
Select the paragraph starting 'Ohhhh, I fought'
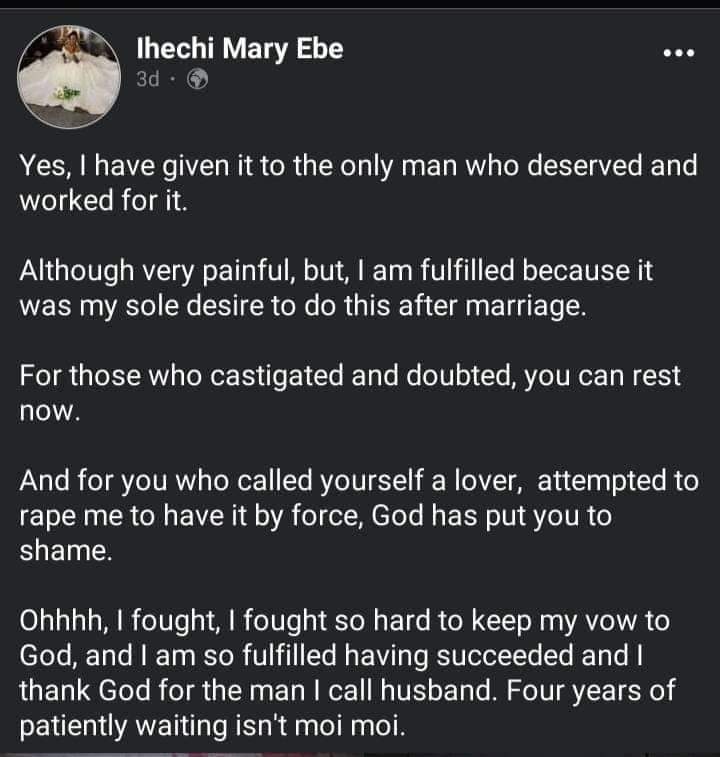coord(347,673)
